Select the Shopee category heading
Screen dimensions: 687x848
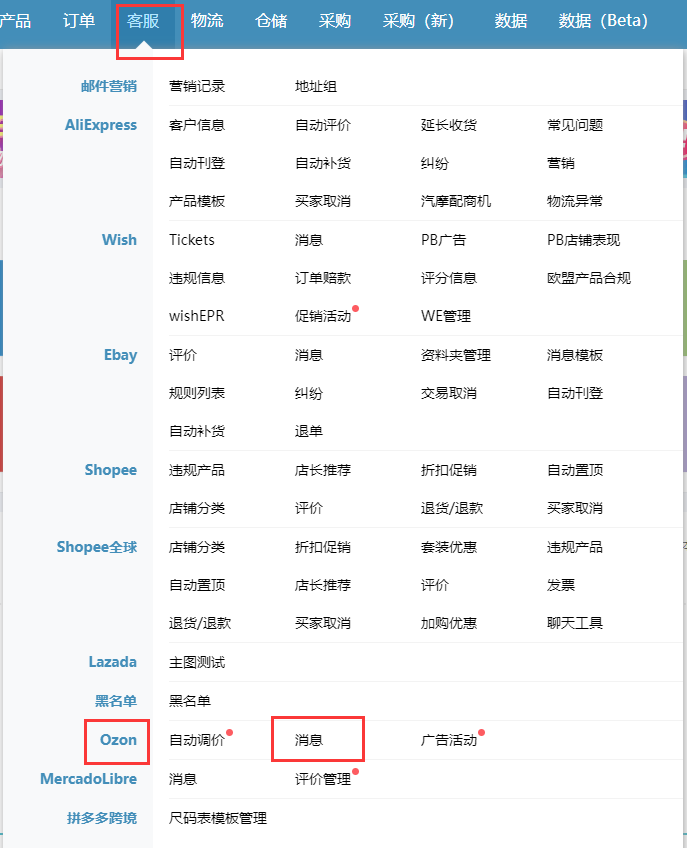point(110,470)
